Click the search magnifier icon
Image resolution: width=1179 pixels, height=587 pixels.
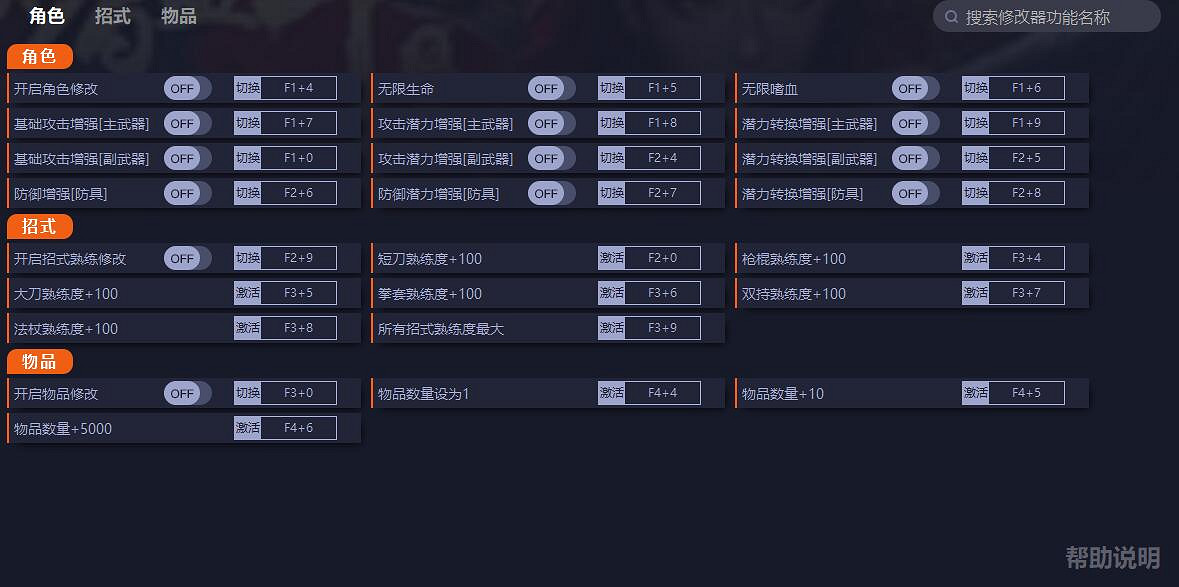click(x=952, y=17)
